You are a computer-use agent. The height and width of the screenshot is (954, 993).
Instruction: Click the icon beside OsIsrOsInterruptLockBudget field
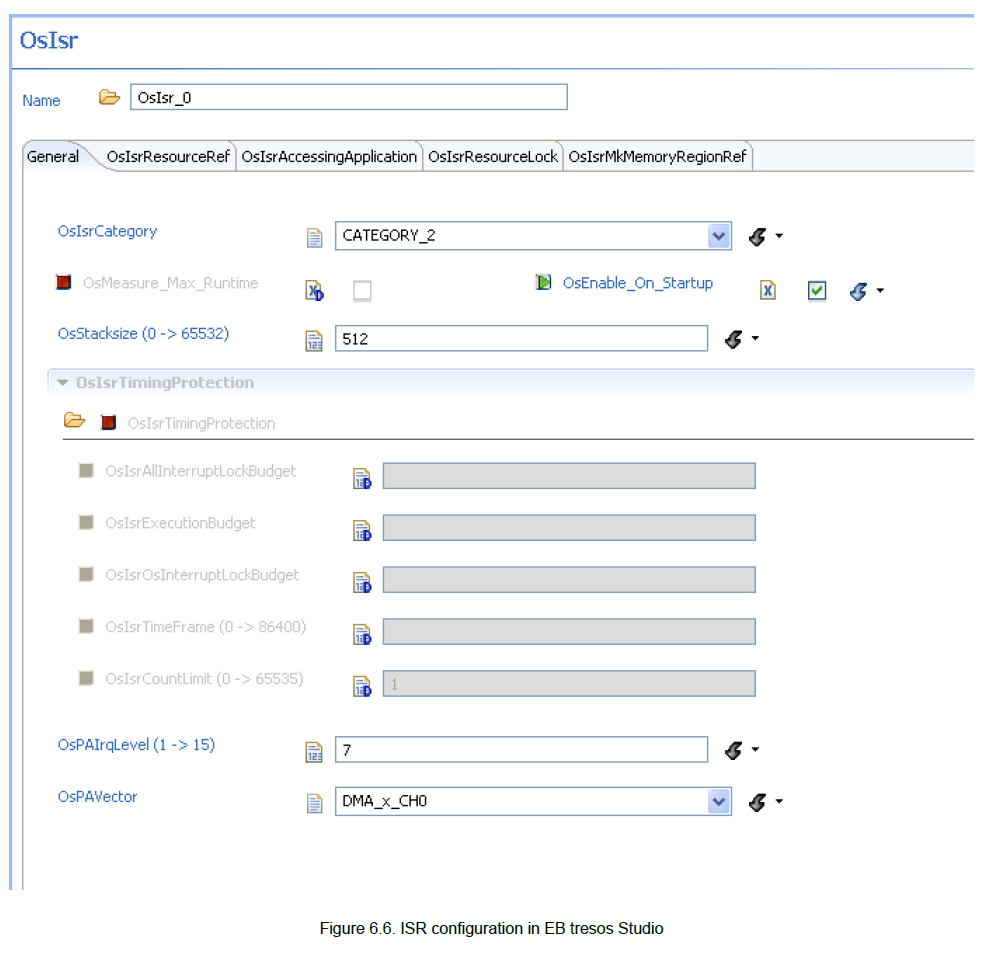pos(362,582)
